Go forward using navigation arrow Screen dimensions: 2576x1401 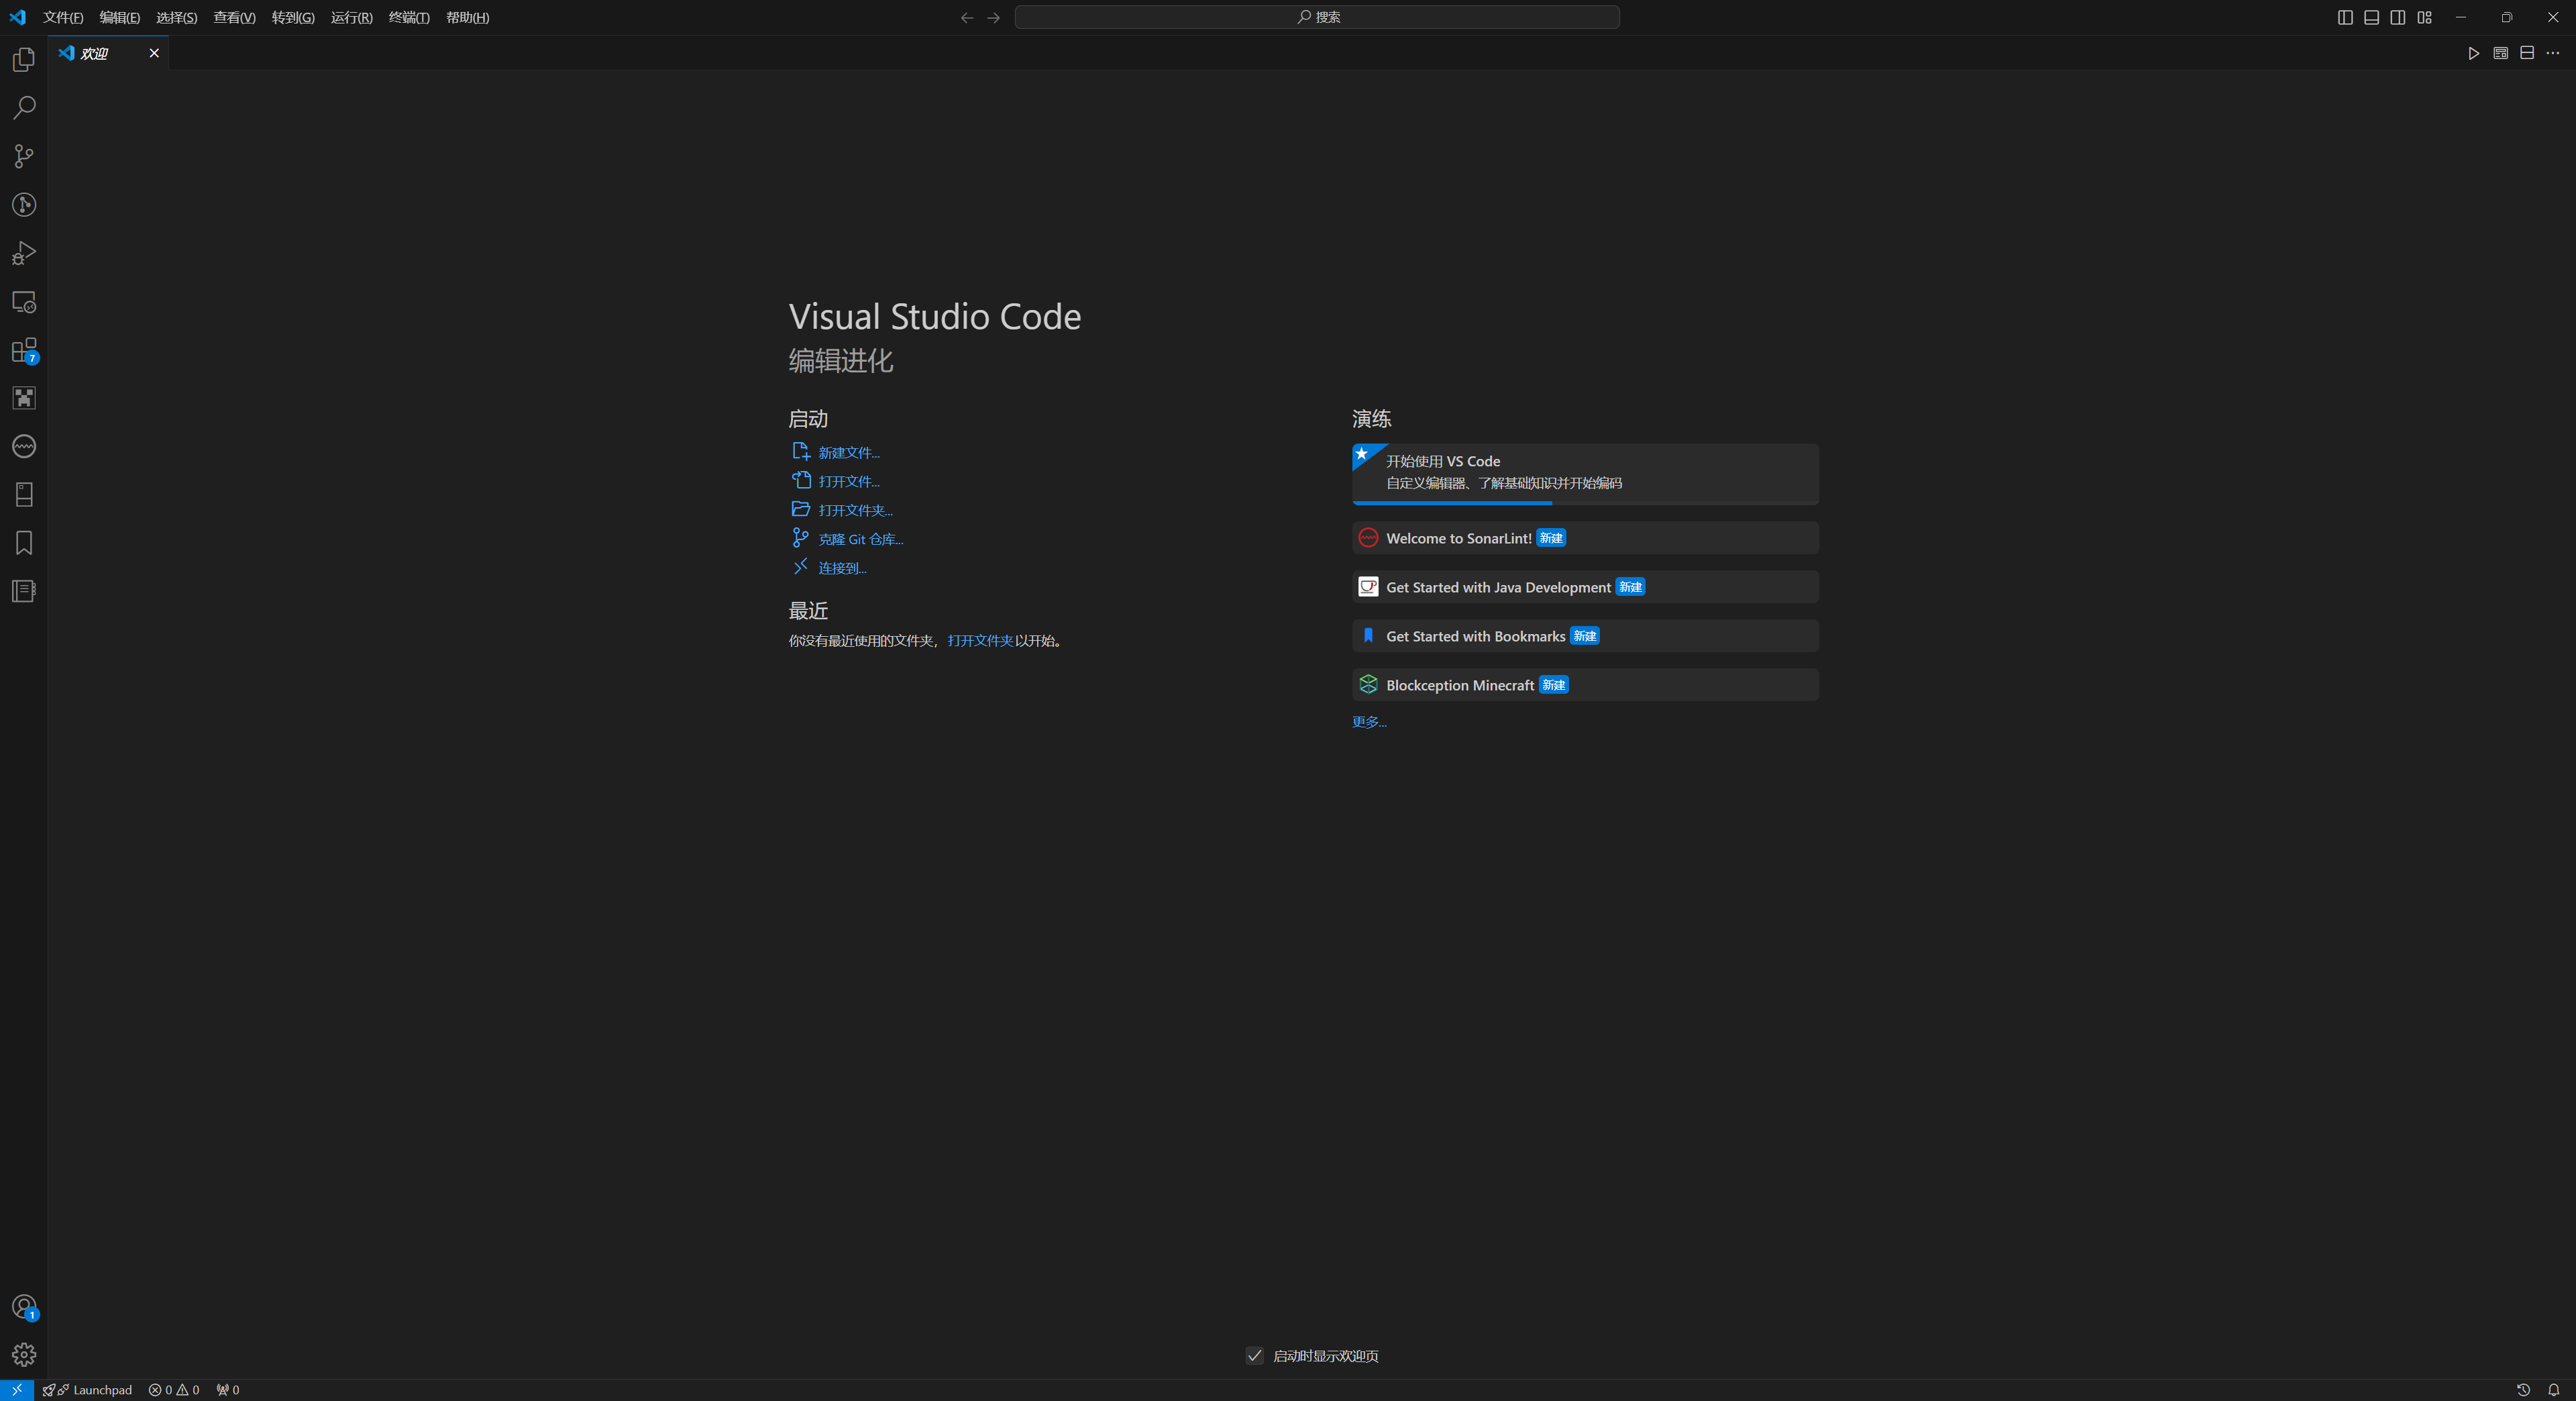tap(993, 17)
